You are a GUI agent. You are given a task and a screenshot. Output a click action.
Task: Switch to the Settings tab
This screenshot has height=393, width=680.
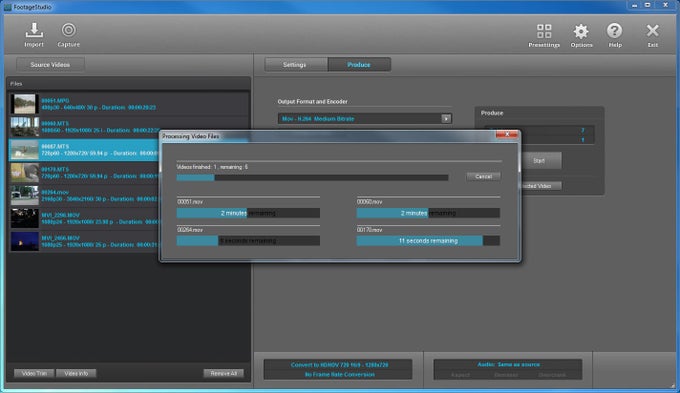[295, 65]
